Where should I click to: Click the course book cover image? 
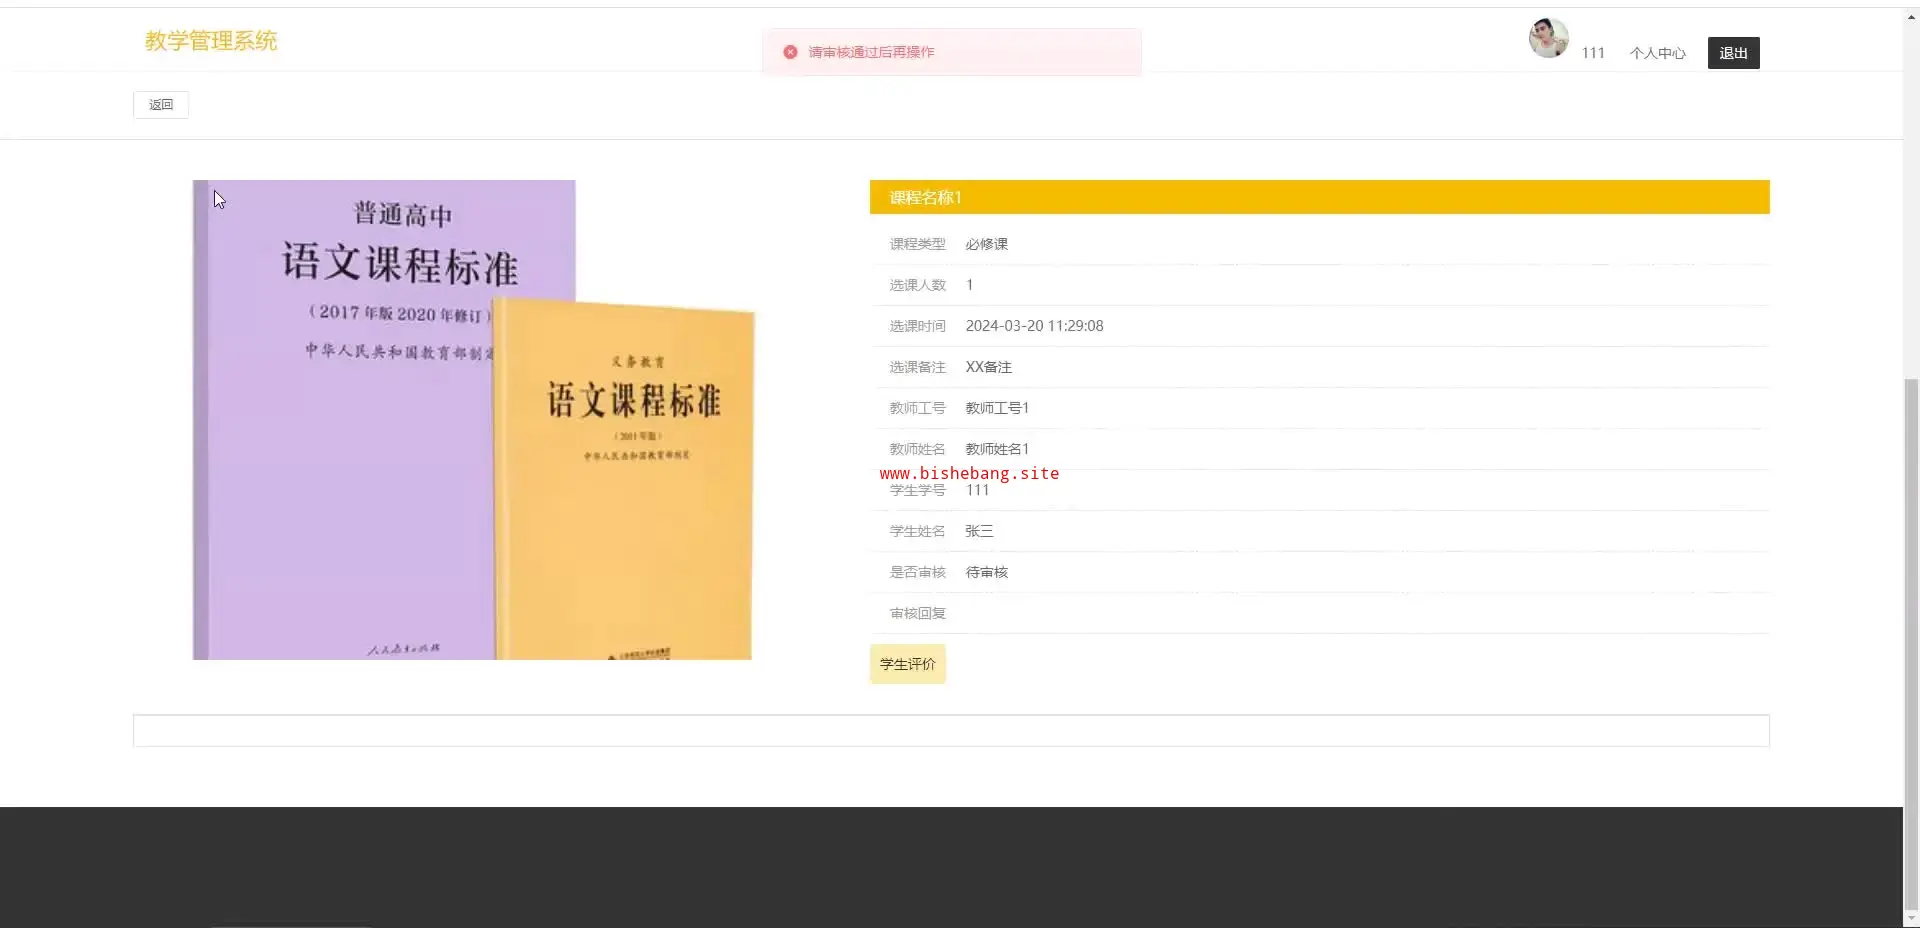tap(472, 420)
